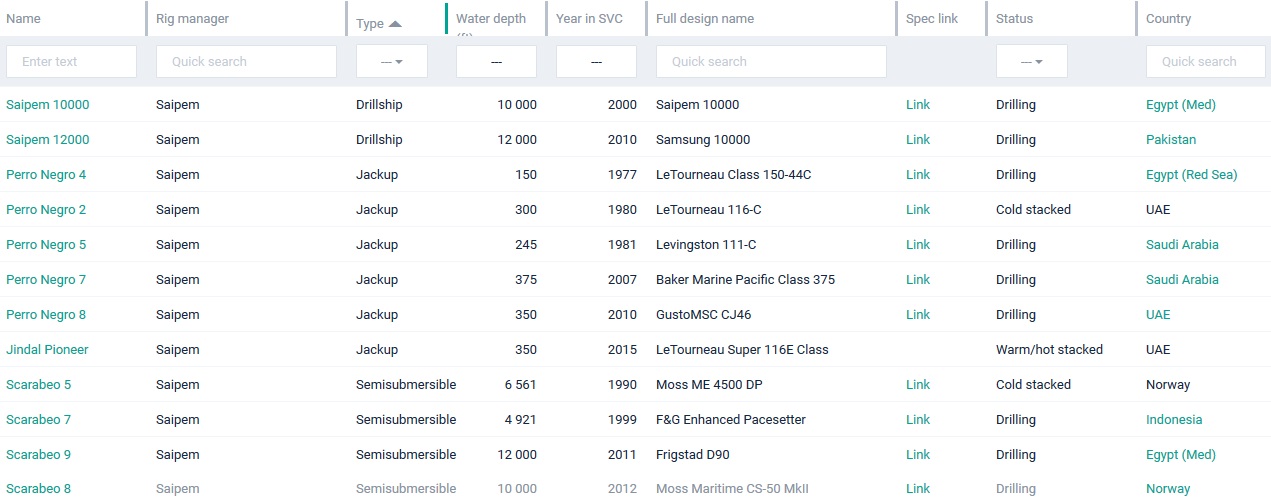Open the Perro Negro 4 rig link
This screenshot has height=504, width=1271.
(46, 175)
